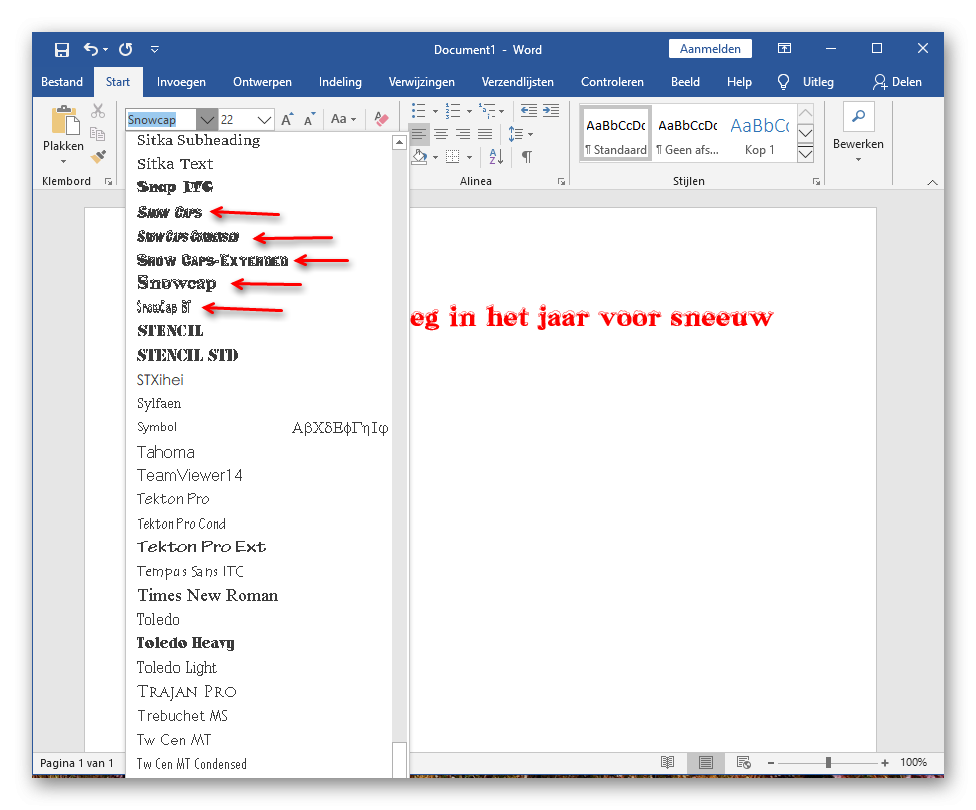Switch to print layout view in status bar

pyautogui.click(x=705, y=762)
